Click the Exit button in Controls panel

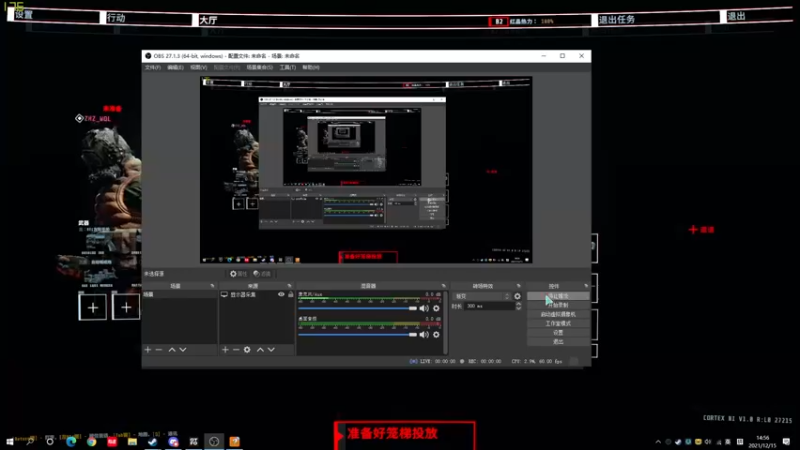(x=558, y=342)
